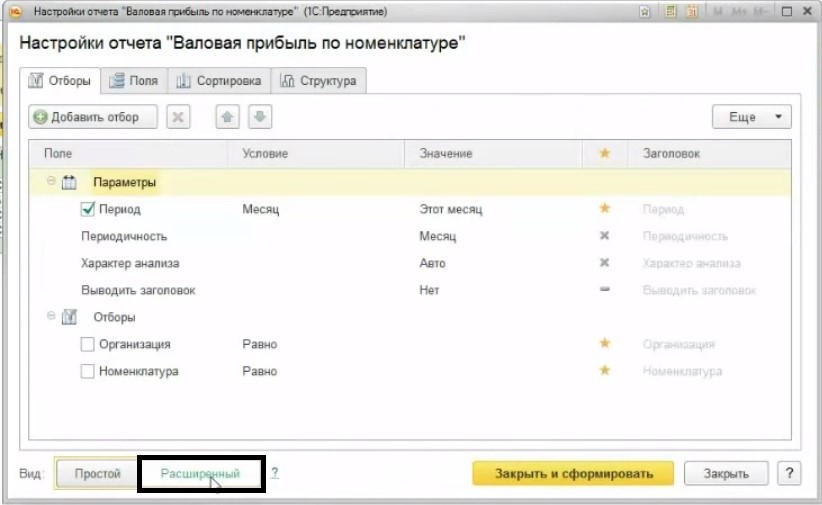Click the favorites star icon in title bar
Screen dimensions: 822x505
pyautogui.click(x=646, y=11)
